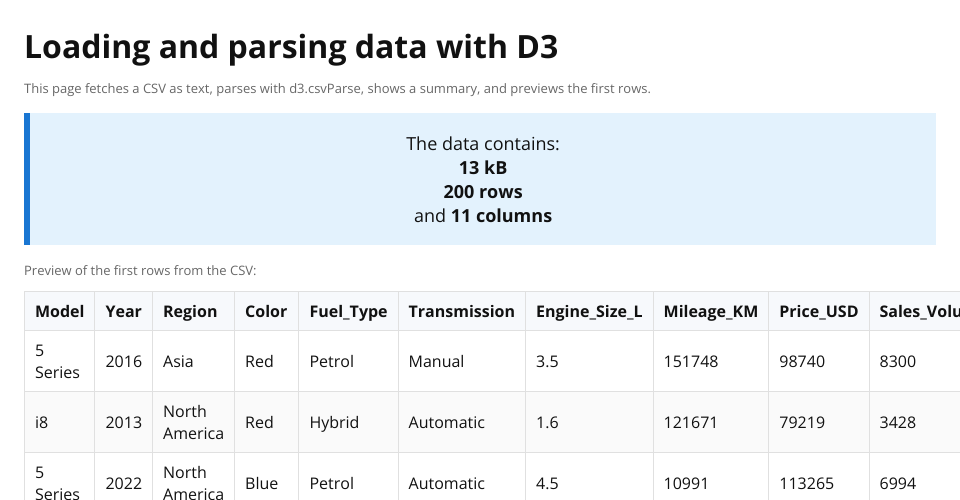
Task: Select the 151748 mileage cell
Action: pyautogui.click(x=691, y=361)
